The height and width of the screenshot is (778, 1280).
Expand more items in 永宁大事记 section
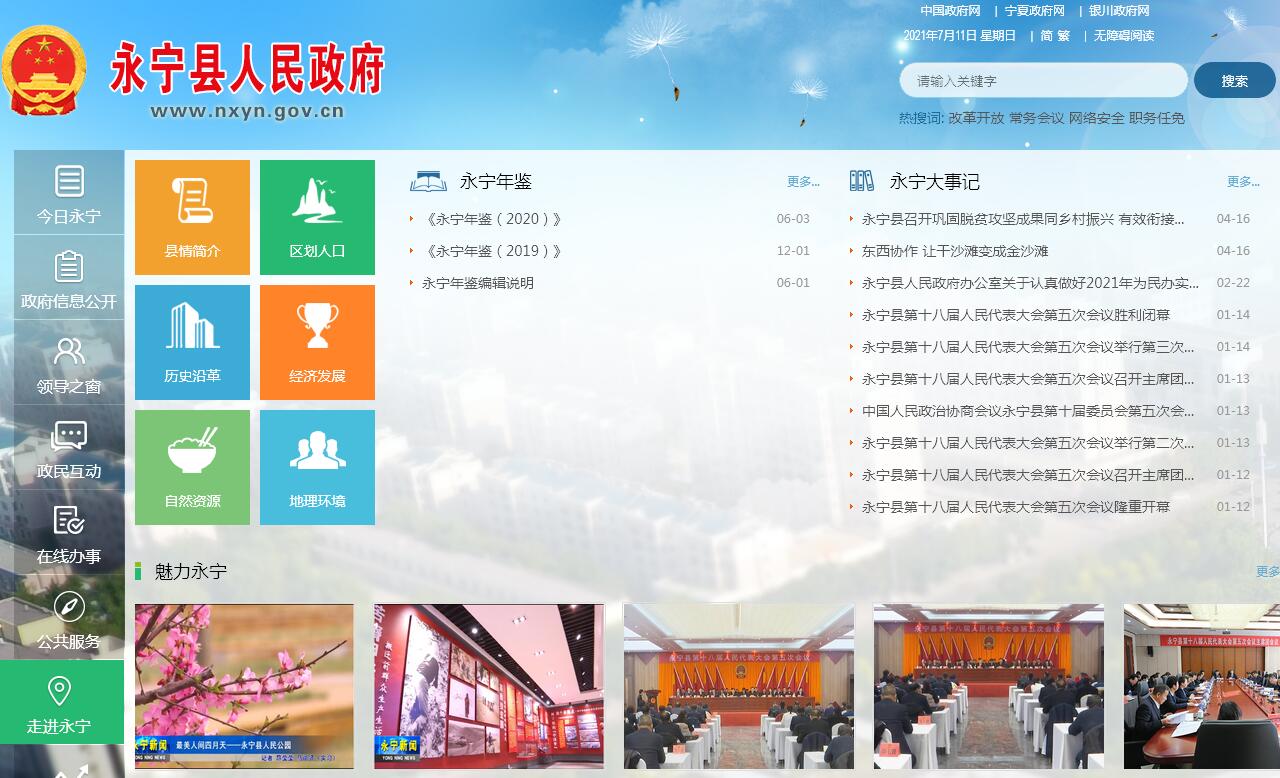(1242, 182)
